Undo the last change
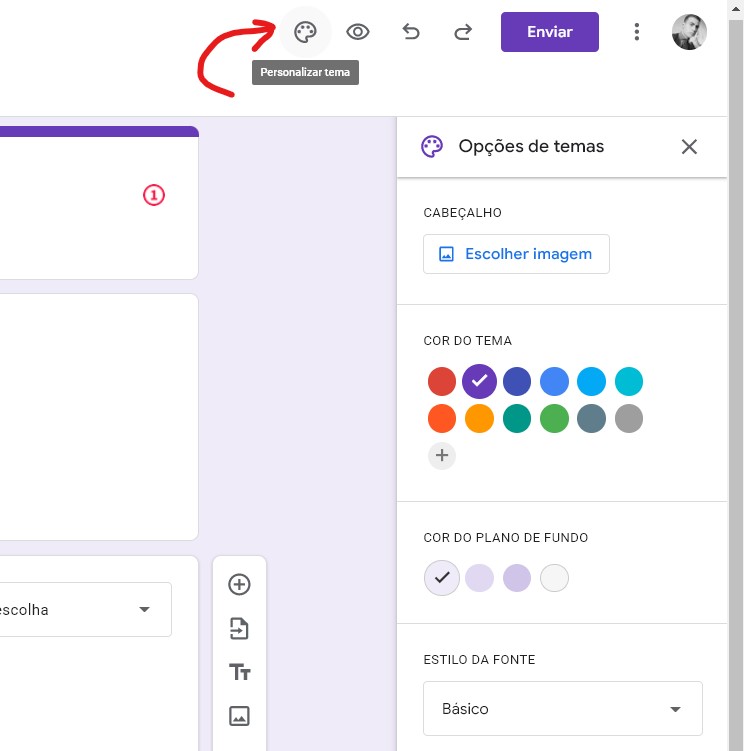This screenshot has width=744, height=751. pos(411,32)
